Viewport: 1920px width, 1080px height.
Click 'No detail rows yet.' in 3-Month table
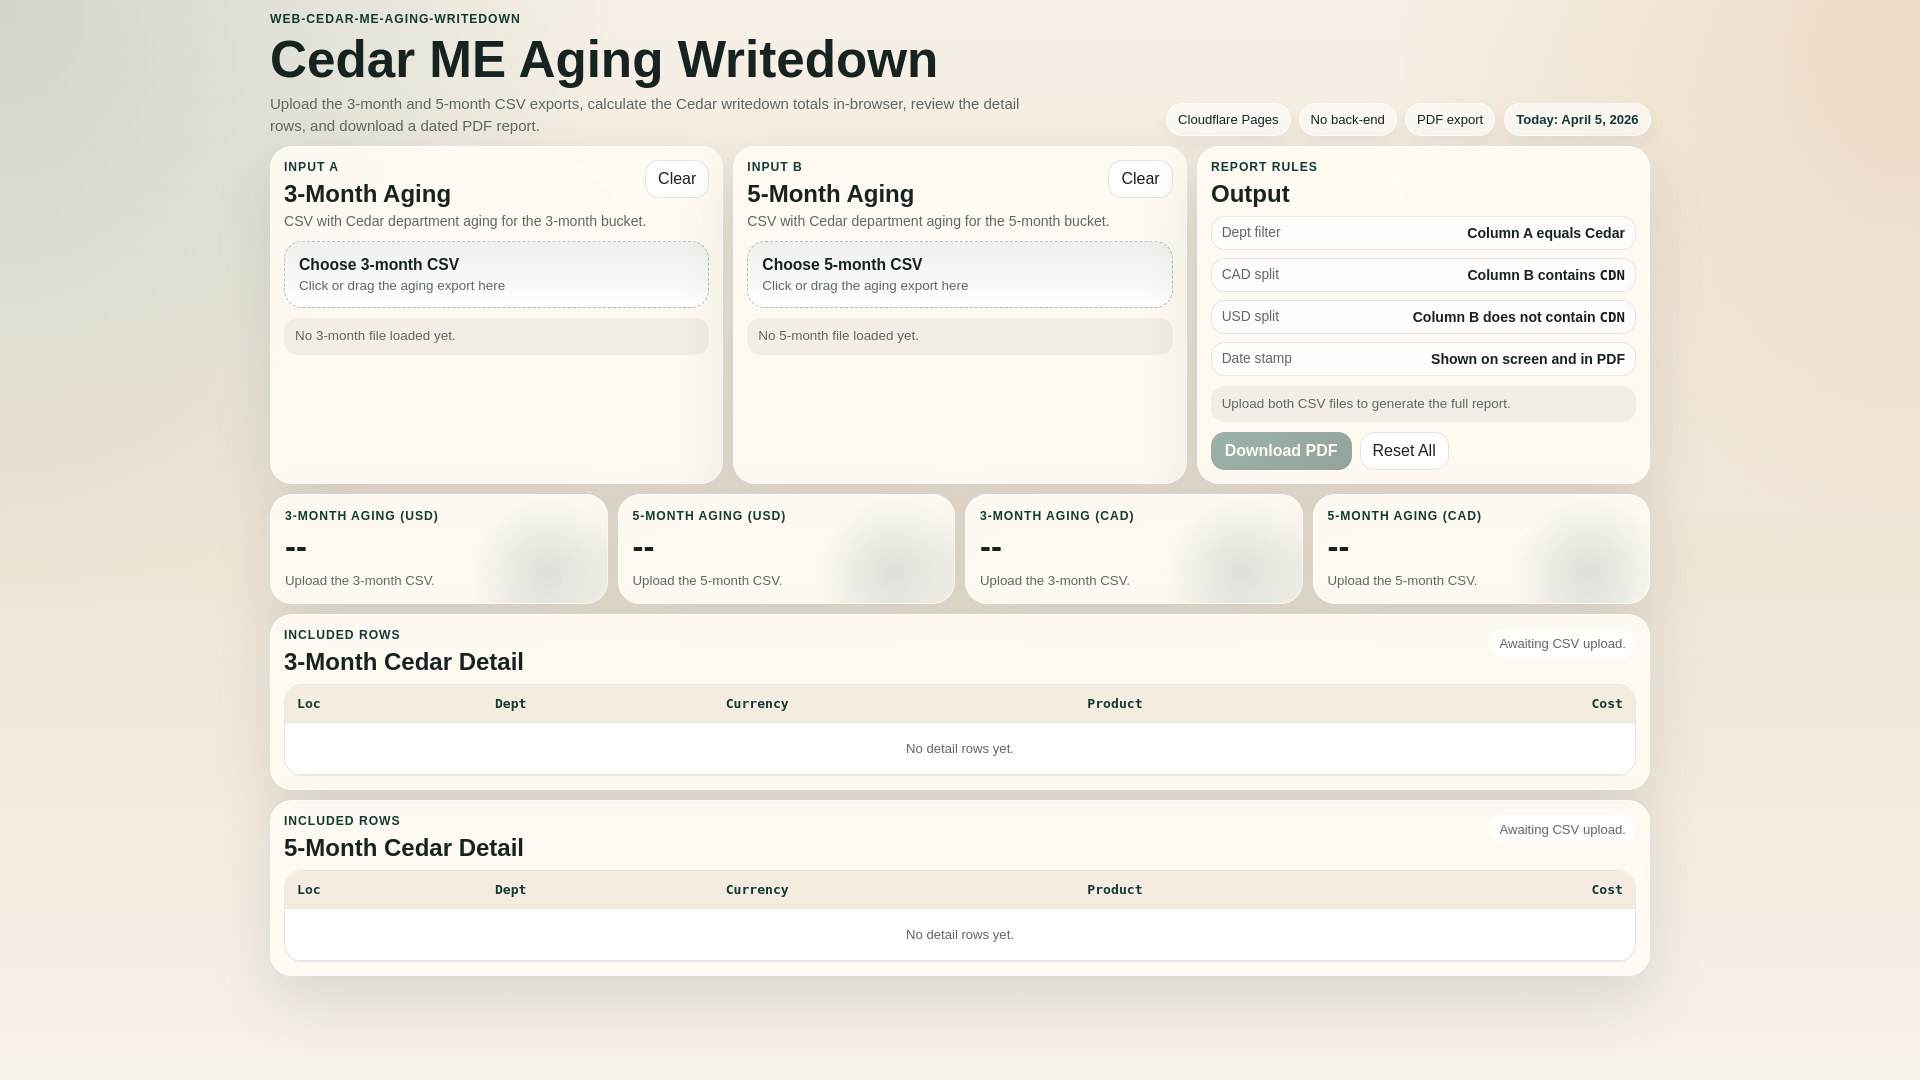coord(959,749)
